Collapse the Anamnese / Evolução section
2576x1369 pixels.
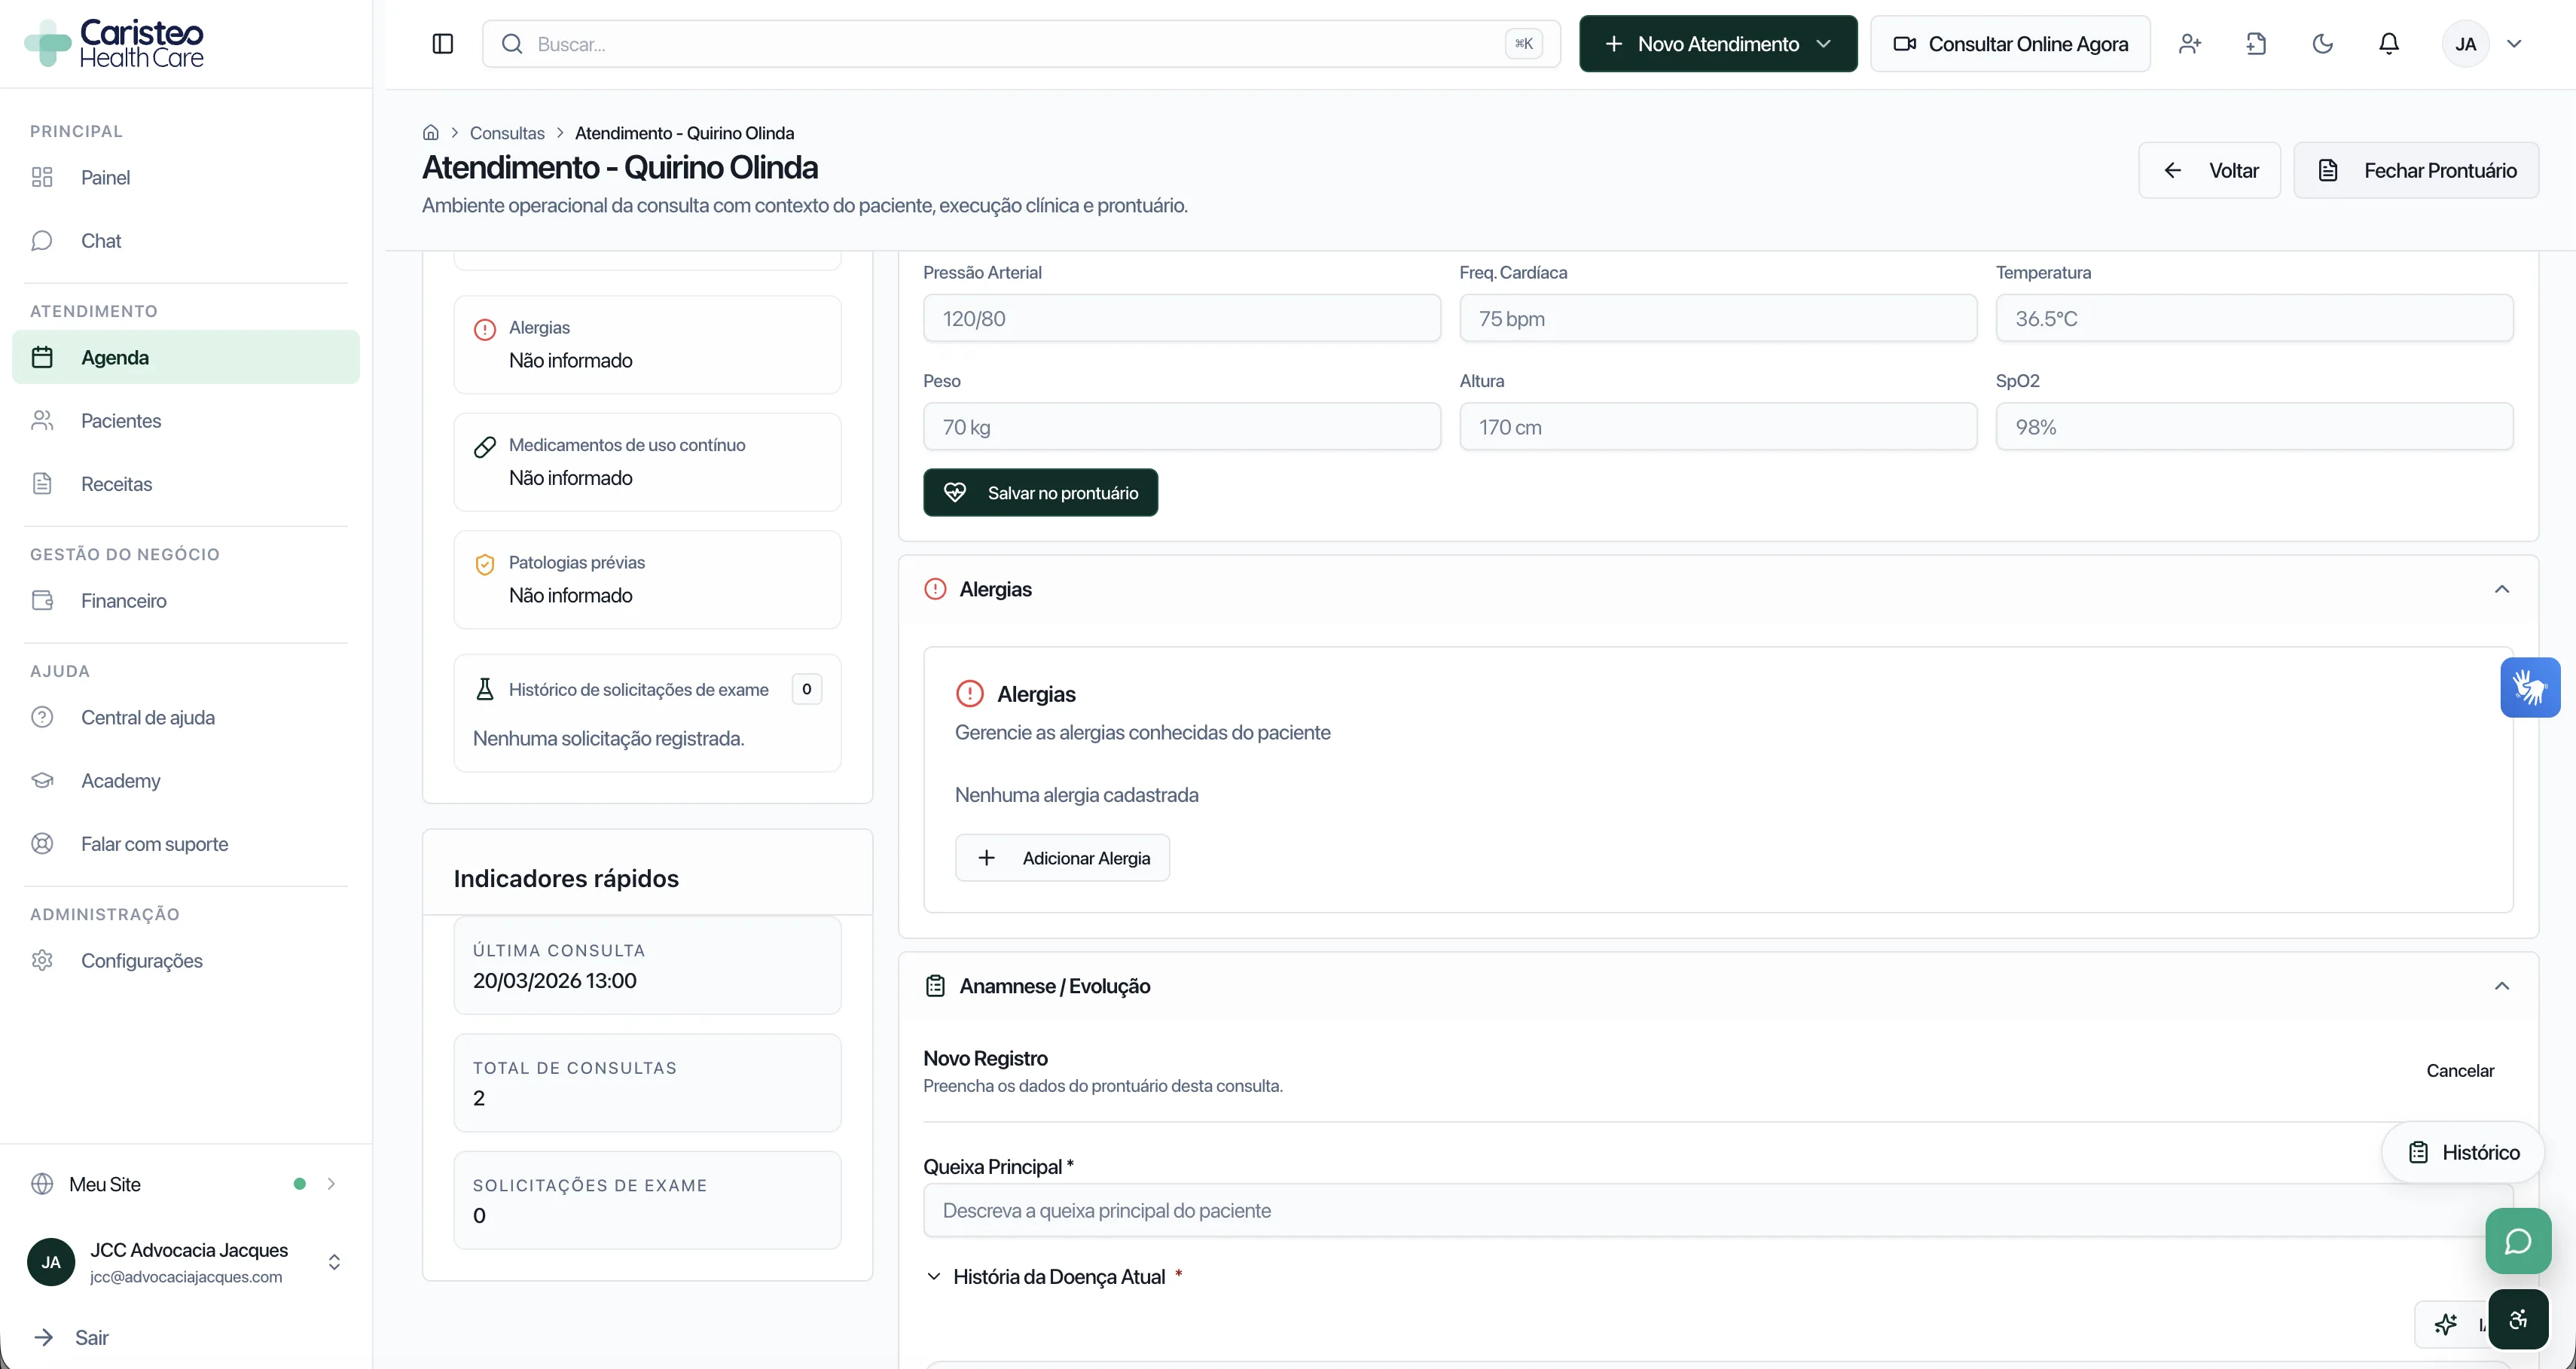(2502, 987)
